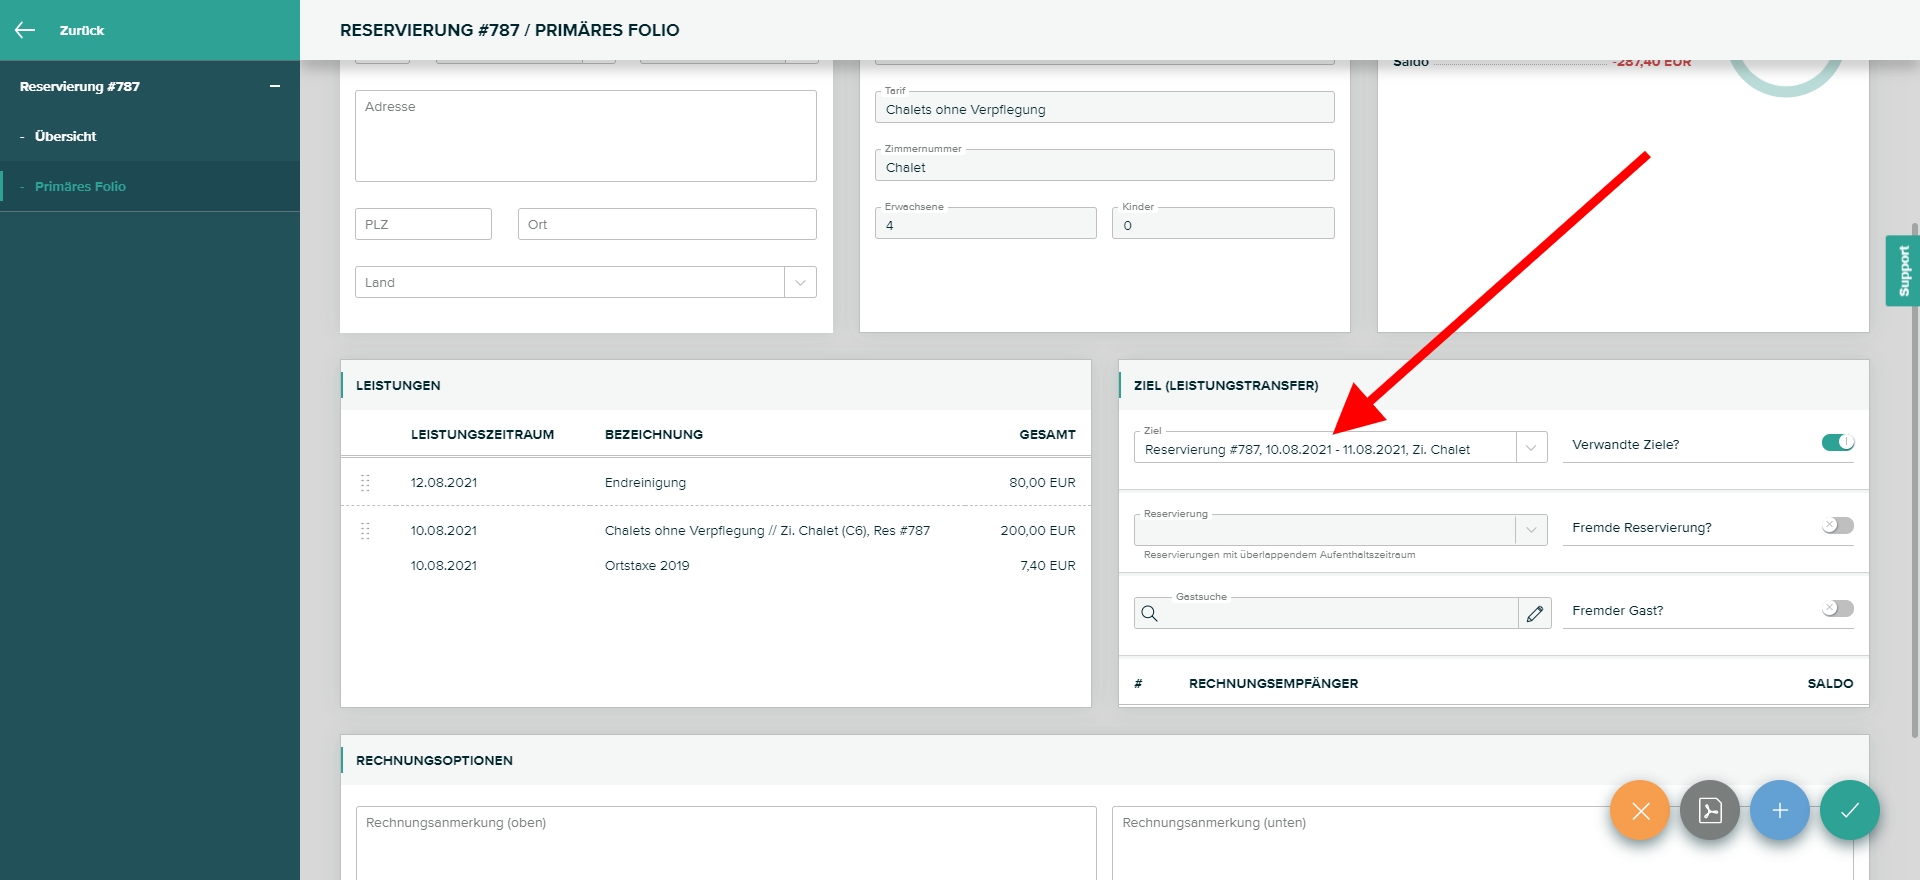Screen dimensions: 1920x880
Task: Disable the Verwandte Ziele toggle
Action: 1837,443
